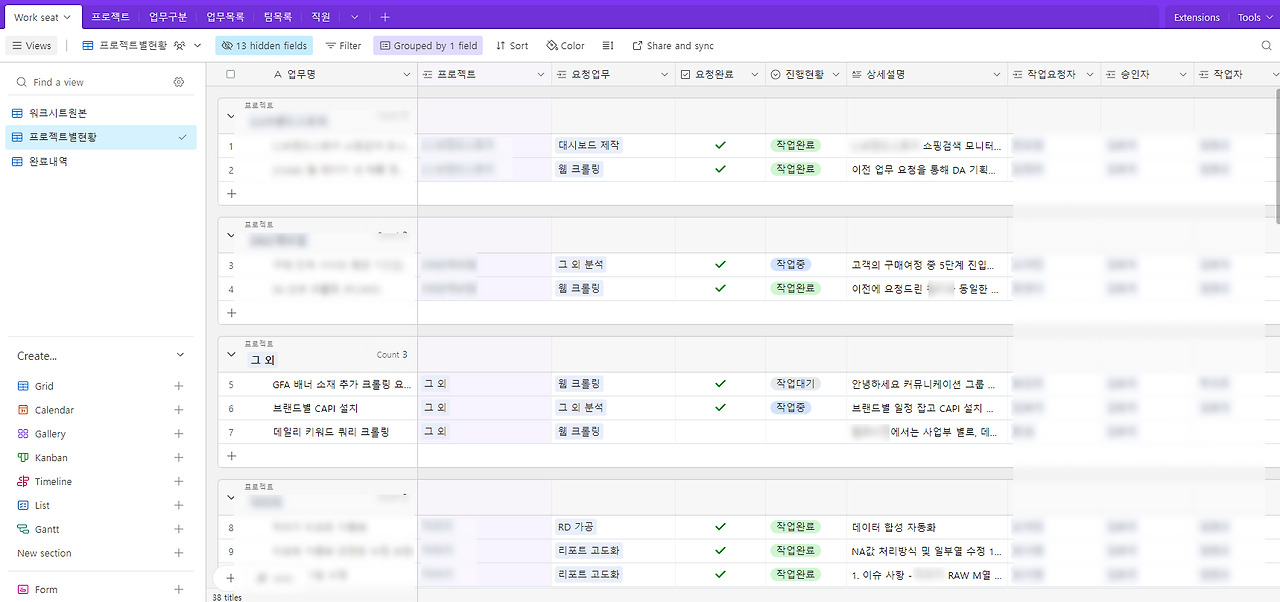Image resolution: width=1280 pixels, height=602 pixels.
Task: Open the row height settings icon
Action: [608, 45]
